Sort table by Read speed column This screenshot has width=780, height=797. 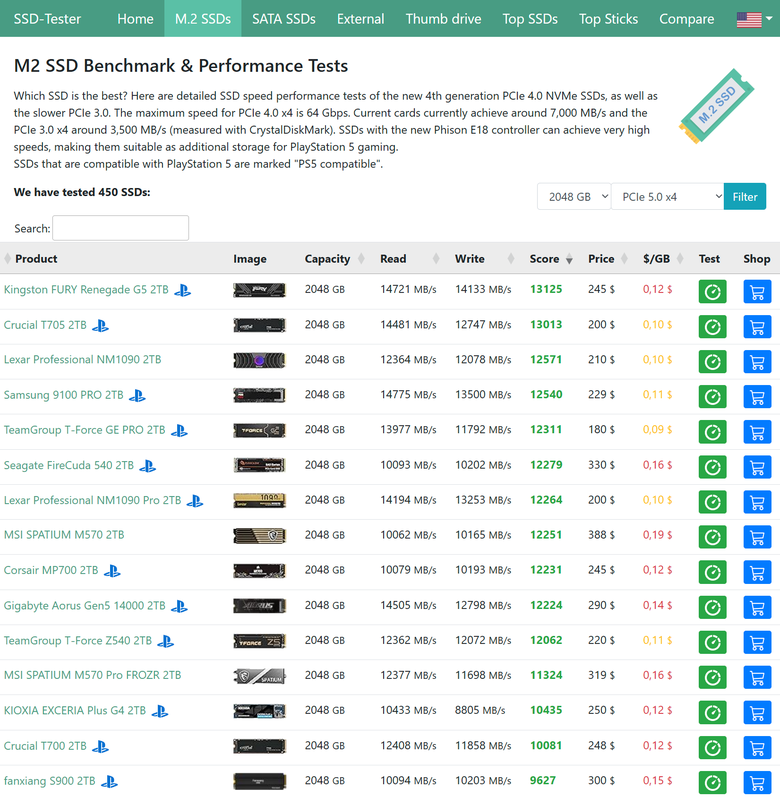click(x=409, y=259)
